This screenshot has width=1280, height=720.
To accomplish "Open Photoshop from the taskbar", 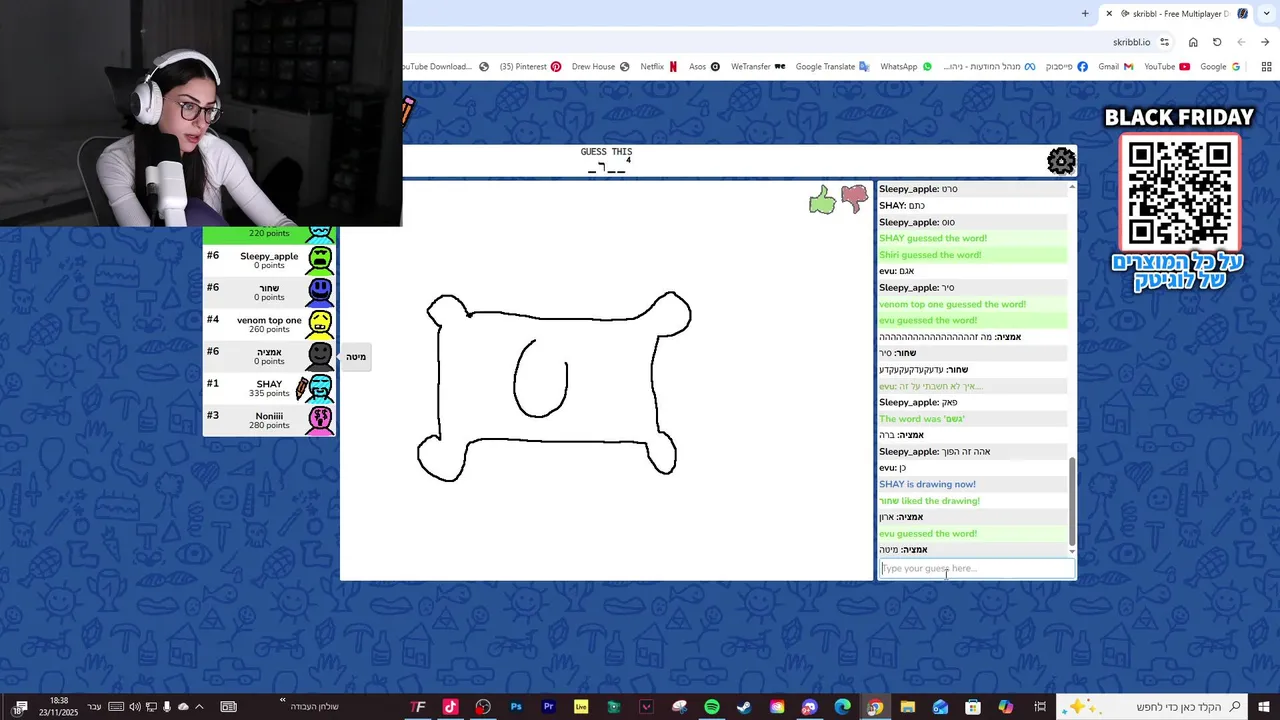I will [516, 707].
